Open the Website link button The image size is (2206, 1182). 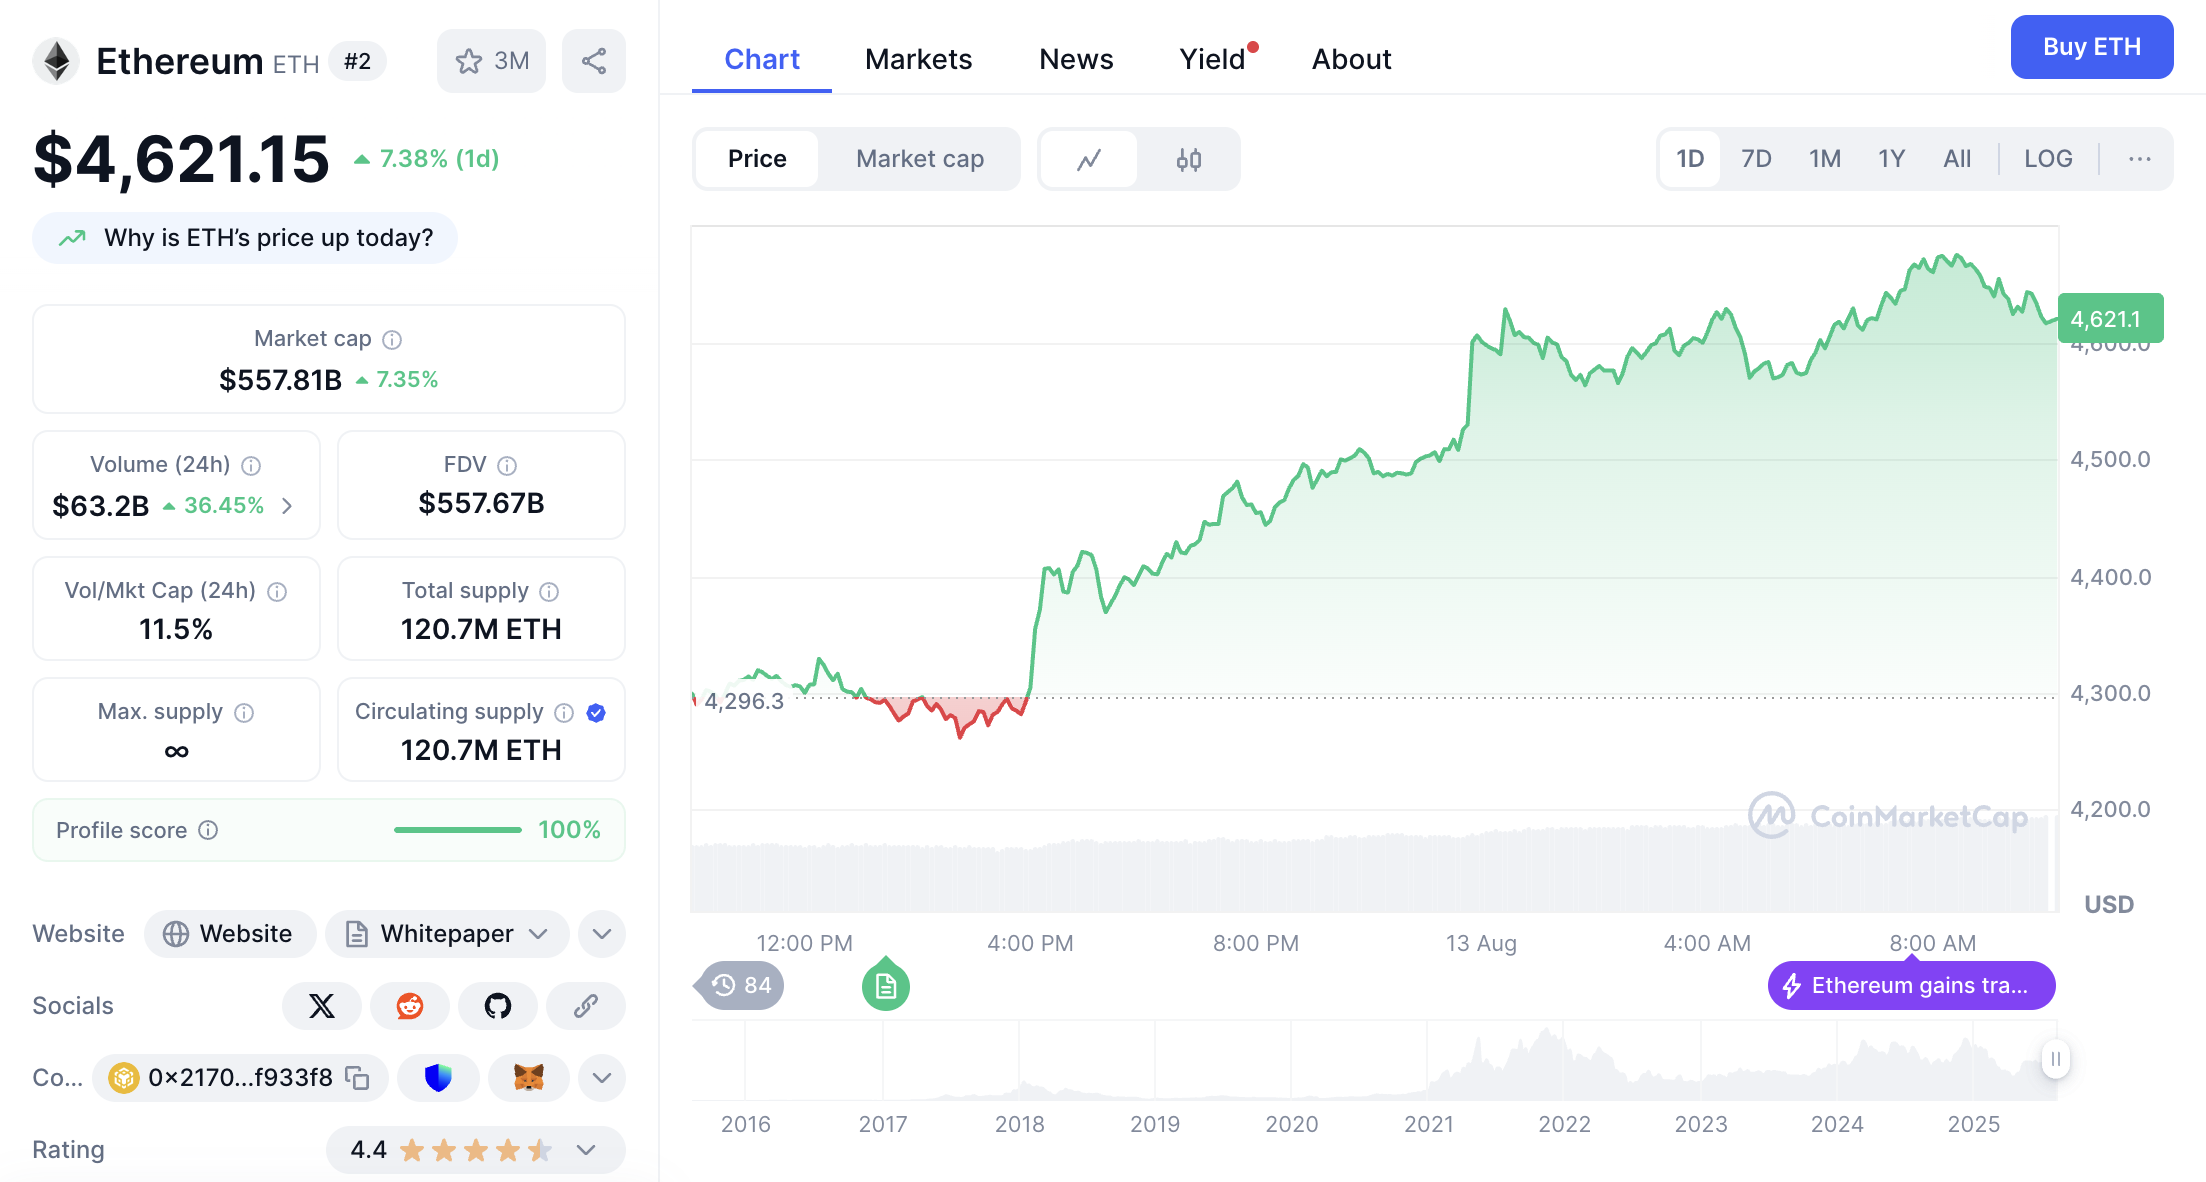pyautogui.click(x=230, y=934)
